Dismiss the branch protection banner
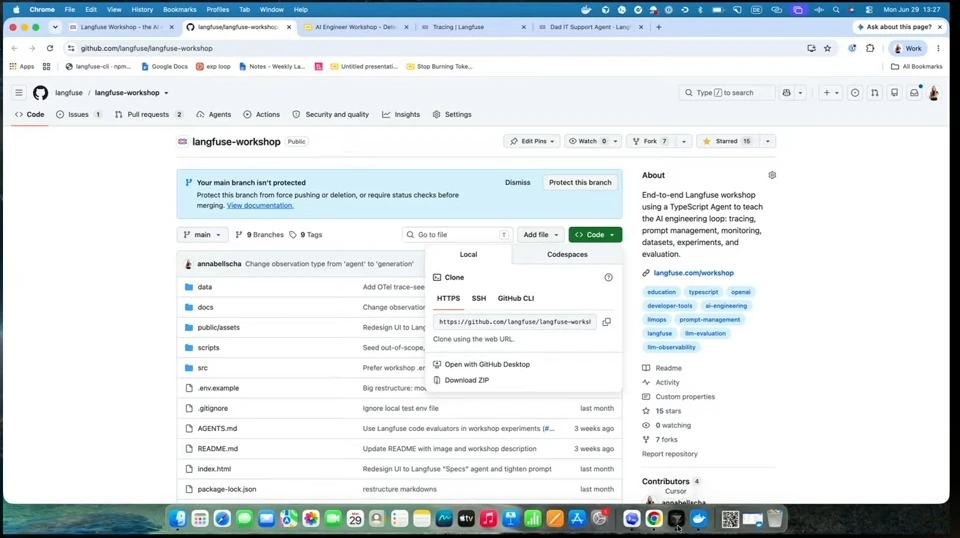 click(517, 182)
